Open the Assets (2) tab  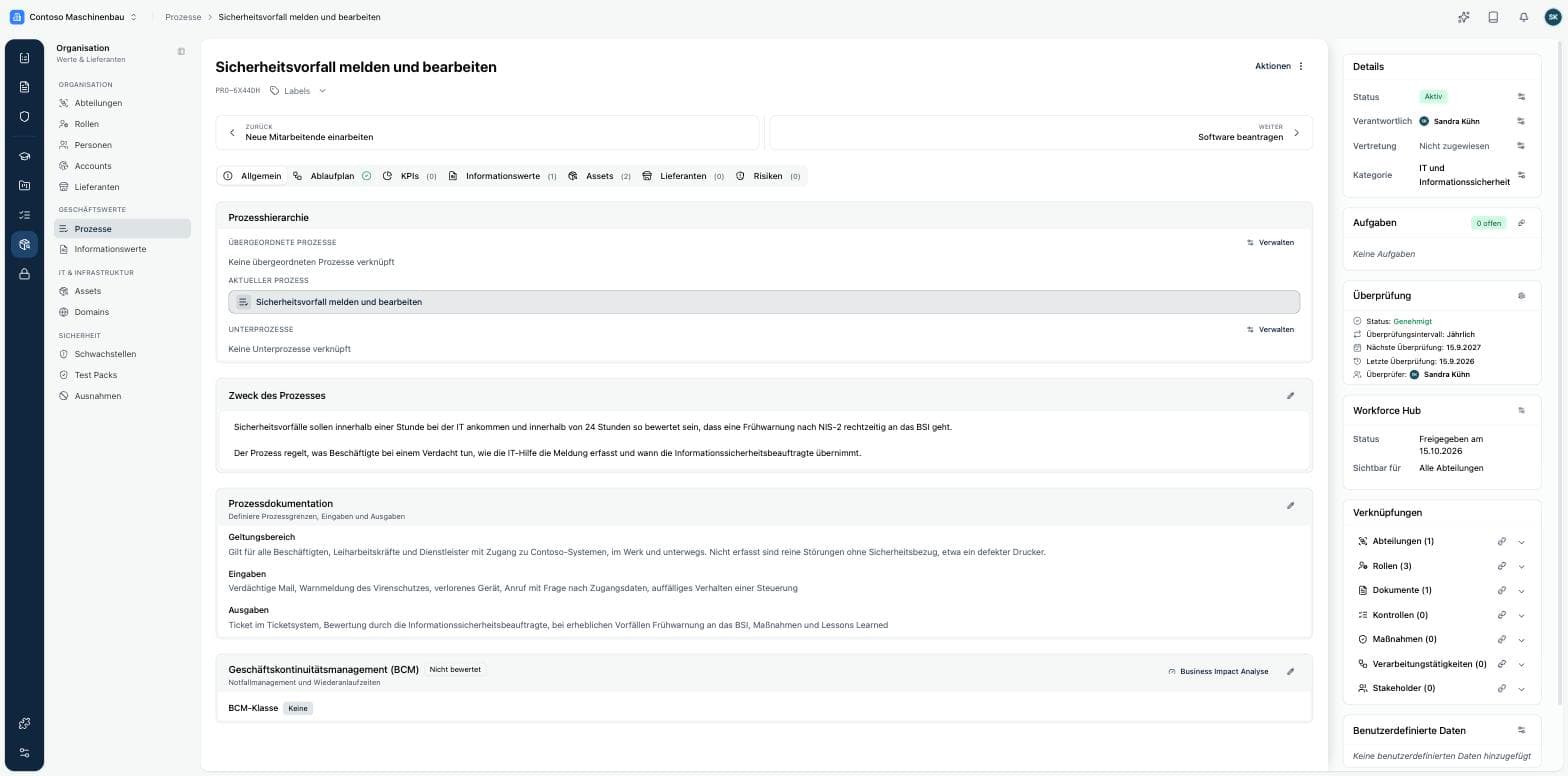[599, 176]
